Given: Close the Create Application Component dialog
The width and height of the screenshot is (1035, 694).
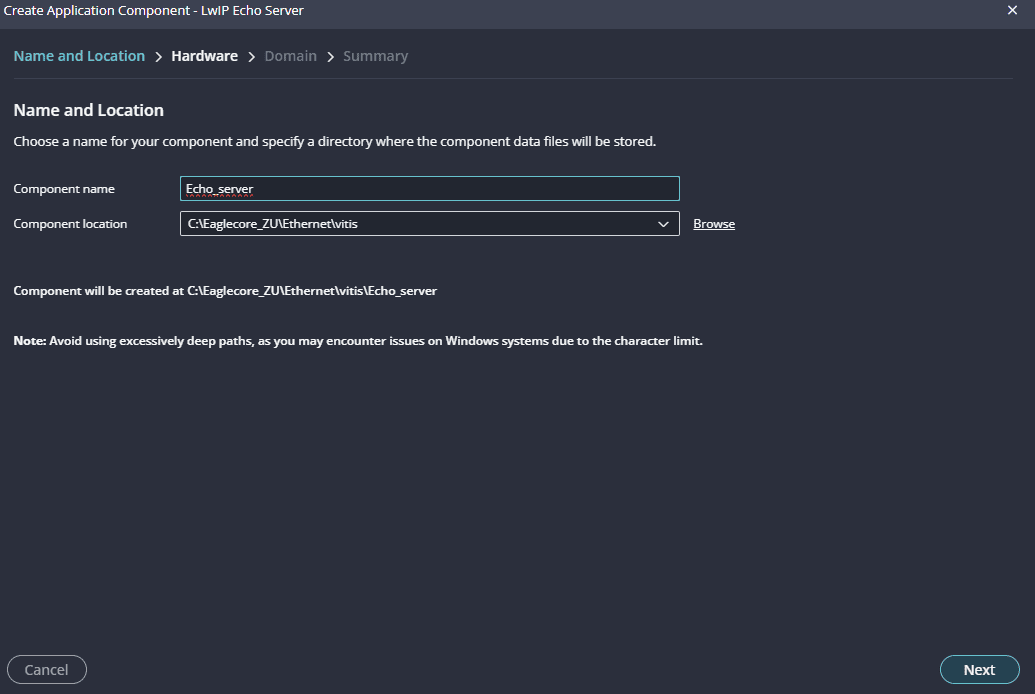Looking at the screenshot, I should click(1012, 10).
